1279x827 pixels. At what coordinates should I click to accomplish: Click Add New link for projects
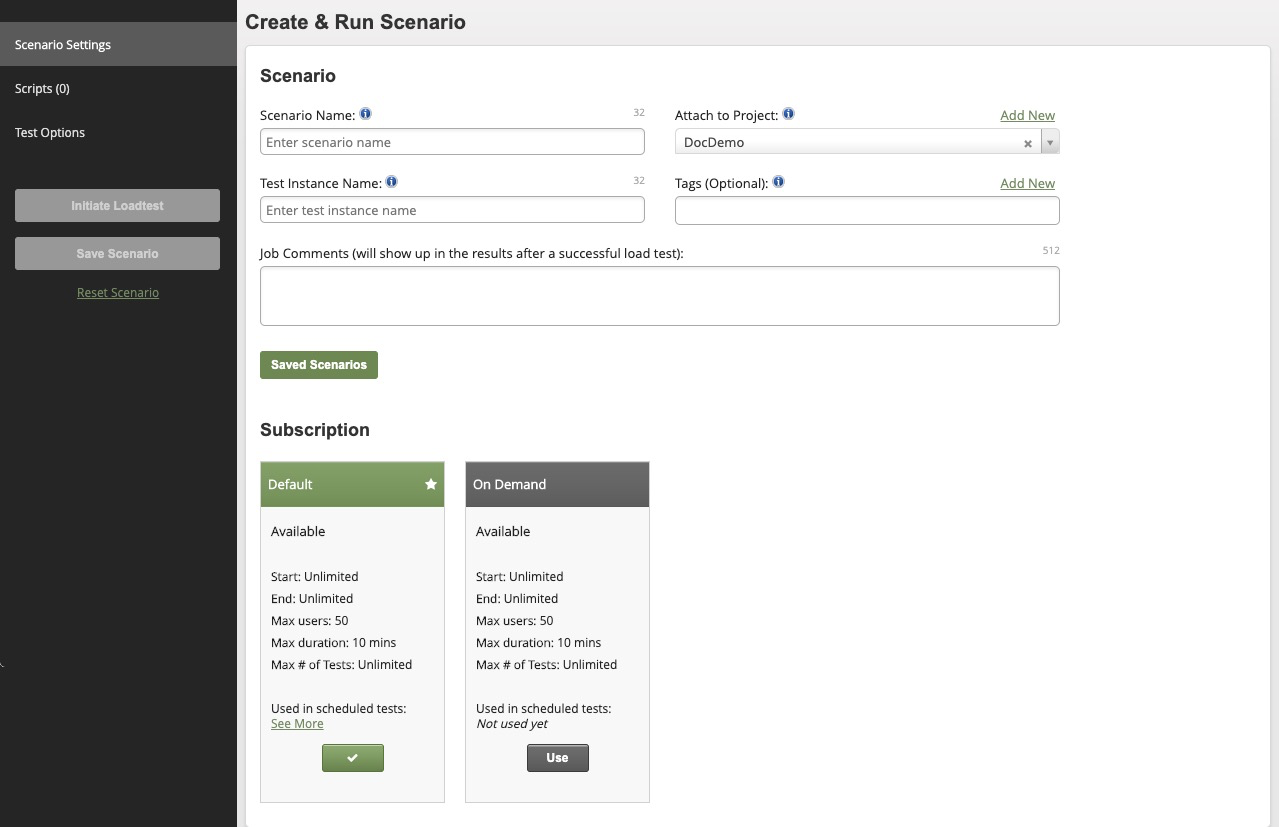[x=1027, y=115]
